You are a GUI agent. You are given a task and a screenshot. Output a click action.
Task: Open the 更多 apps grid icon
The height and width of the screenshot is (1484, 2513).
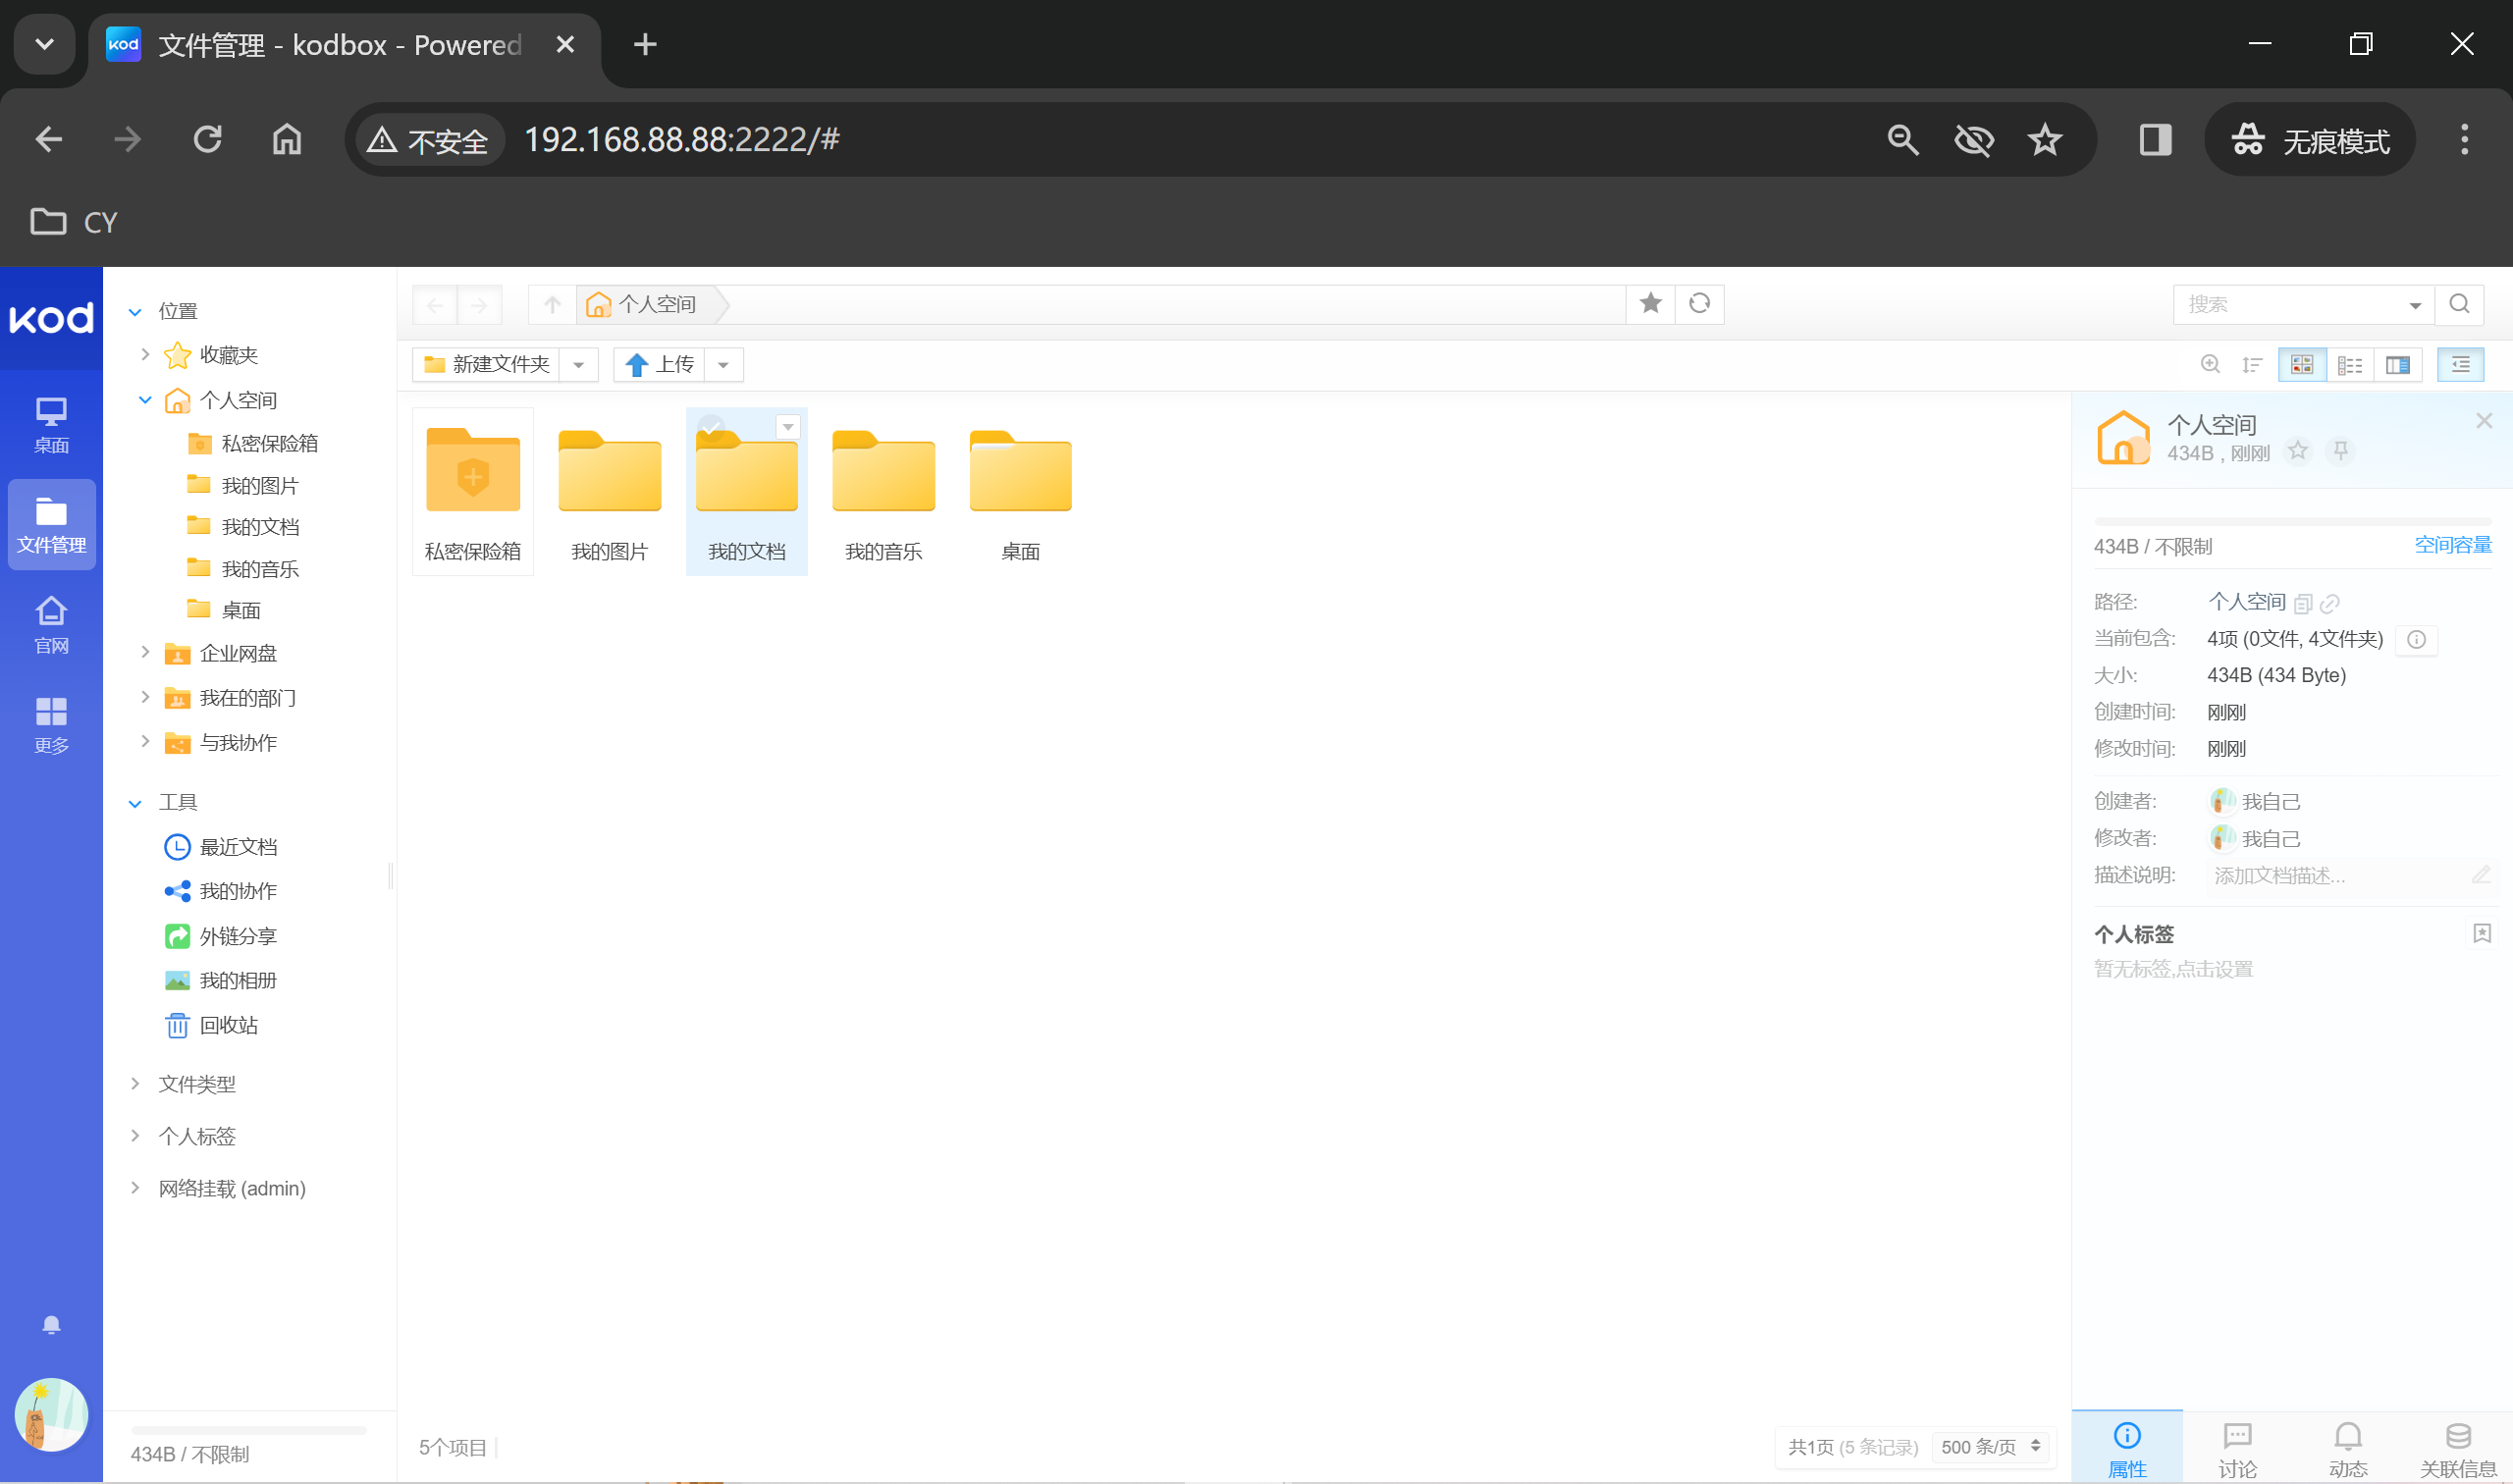point(51,725)
